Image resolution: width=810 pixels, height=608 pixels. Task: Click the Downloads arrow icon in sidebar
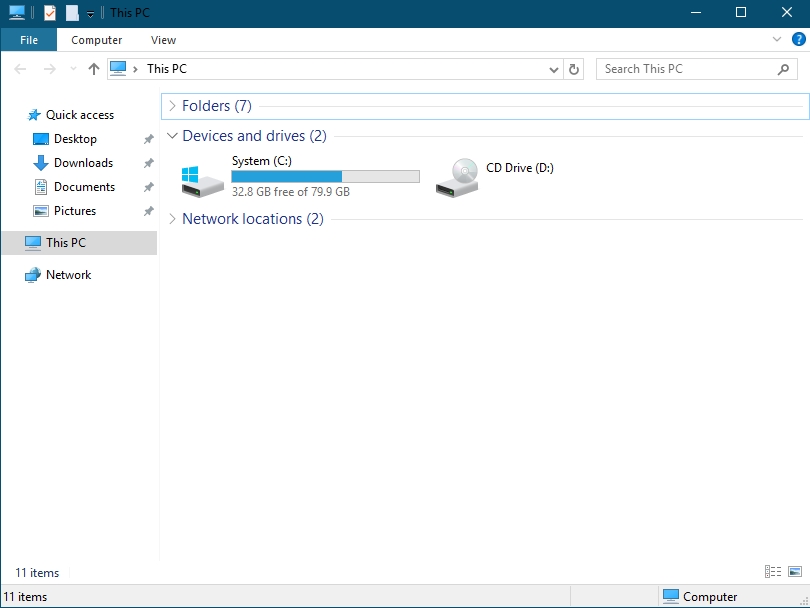41,163
